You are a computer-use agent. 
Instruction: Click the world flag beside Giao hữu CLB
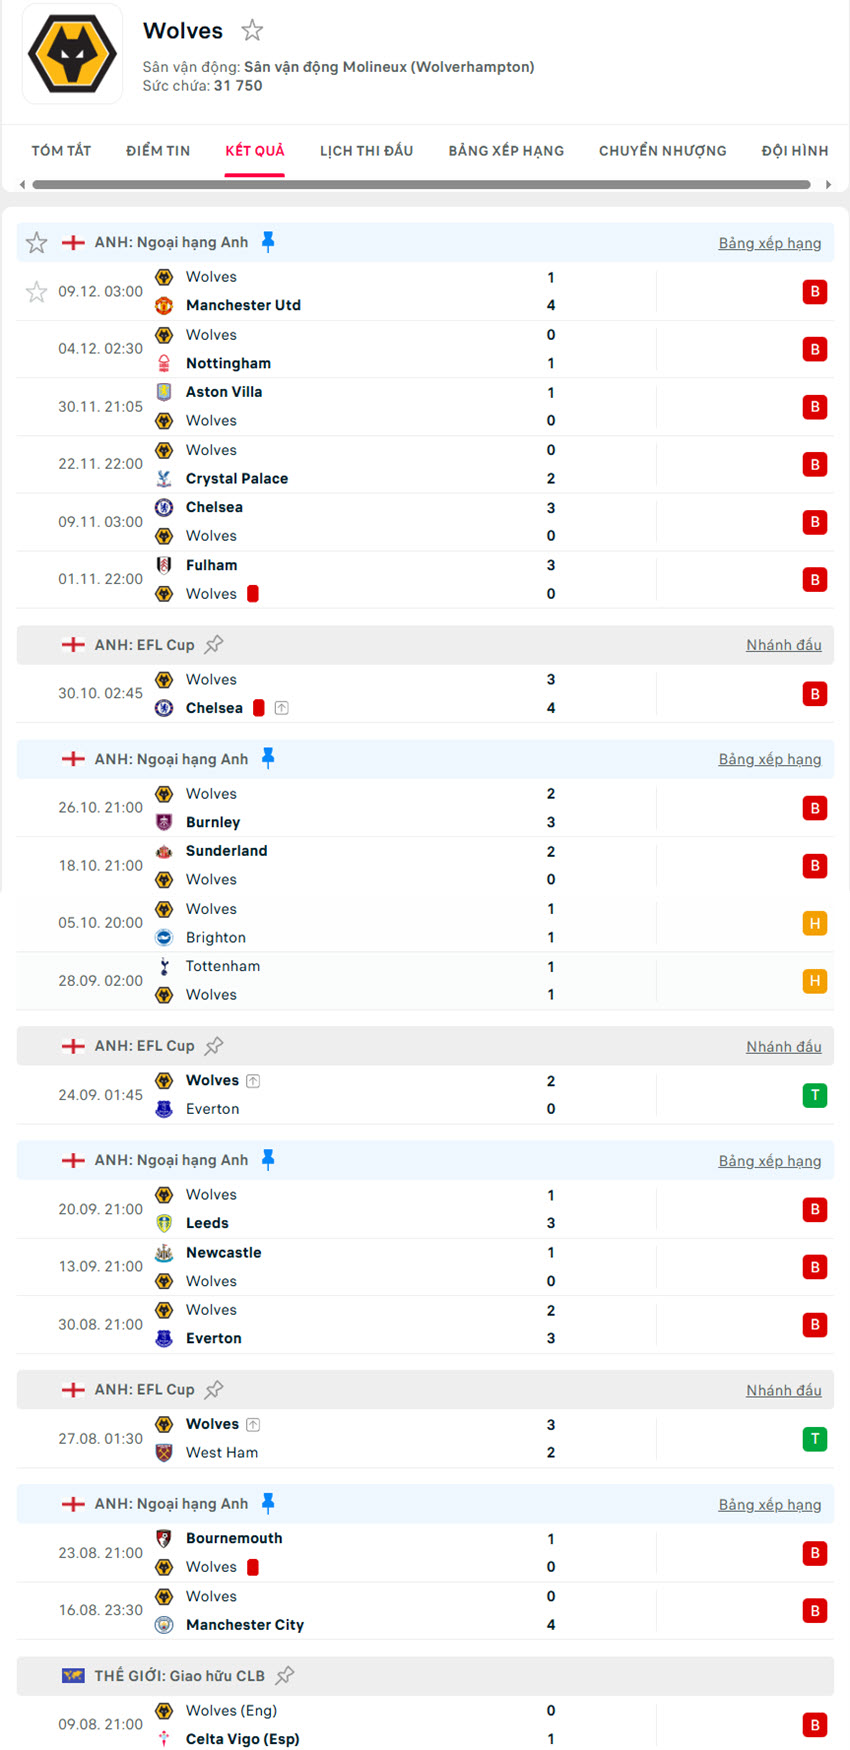tap(74, 1676)
